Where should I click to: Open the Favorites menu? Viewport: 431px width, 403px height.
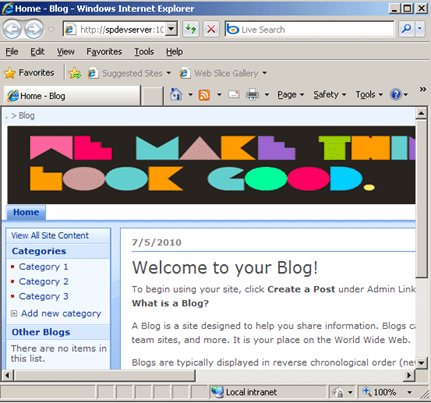click(x=104, y=52)
